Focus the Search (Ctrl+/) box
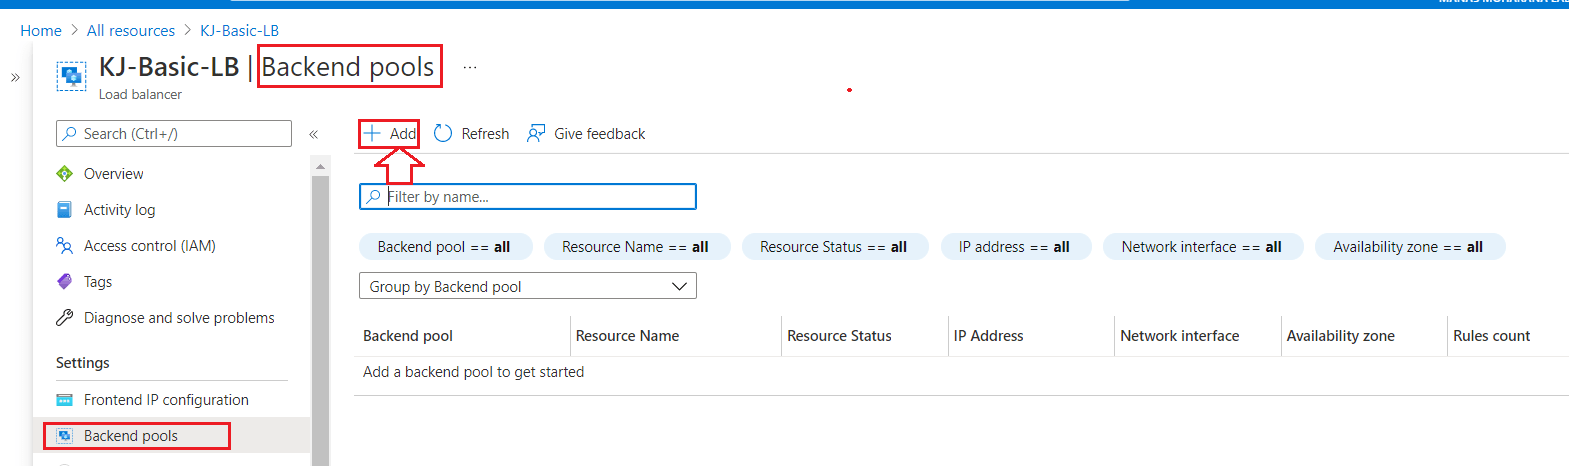The image size is (1569, 466). pos(174,134)
